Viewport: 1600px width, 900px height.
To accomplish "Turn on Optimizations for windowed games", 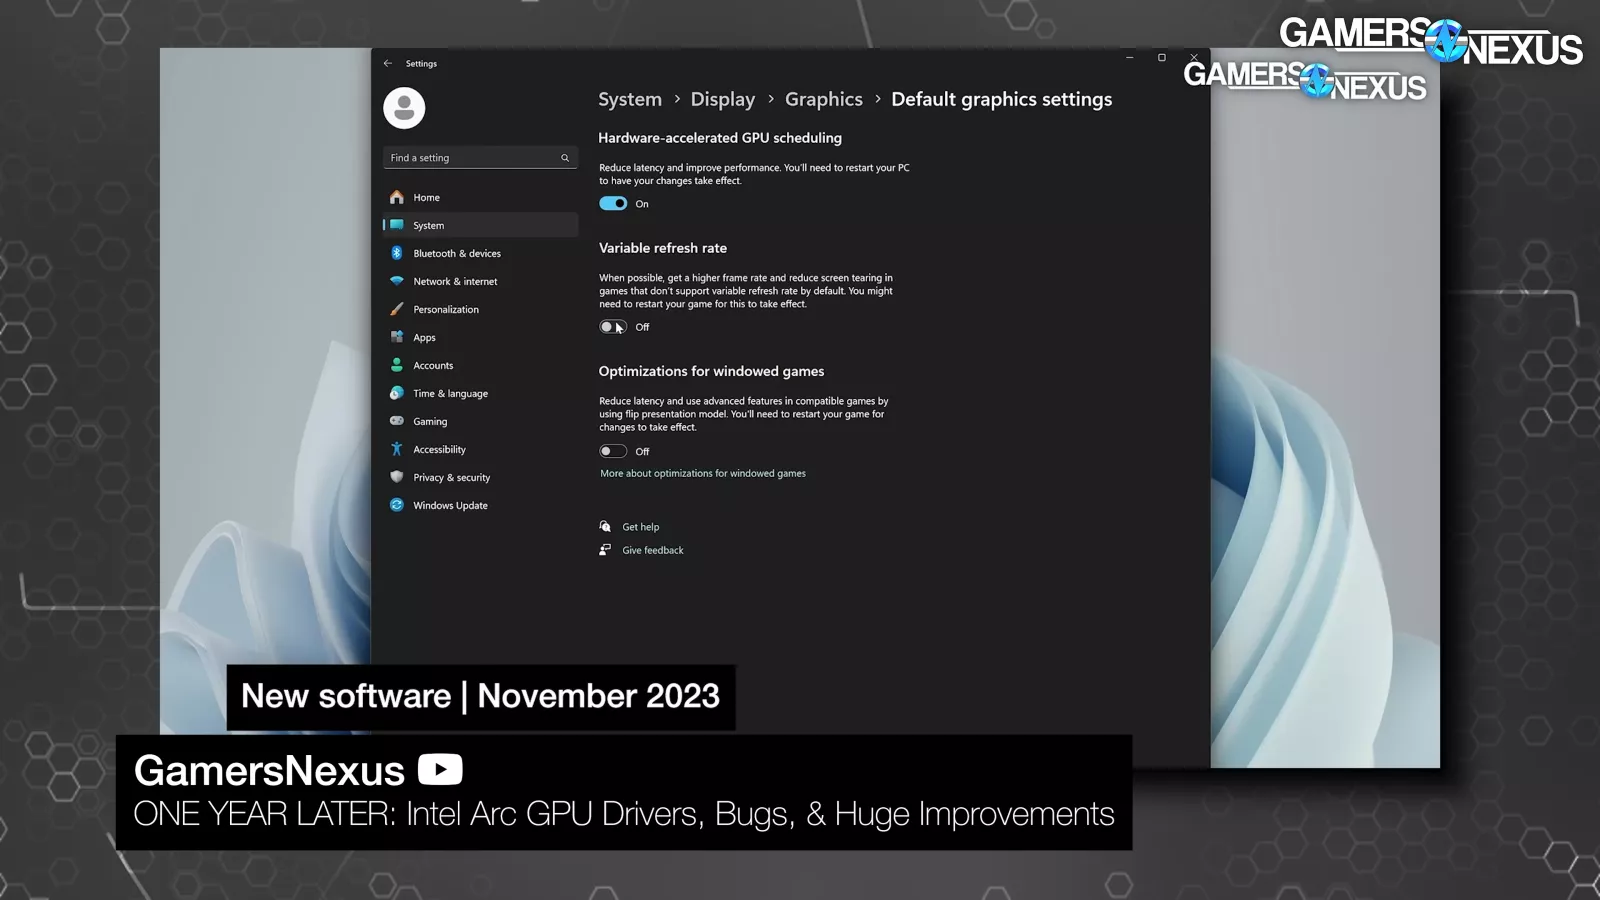I will pyautogui.click(x=613, y=451).
